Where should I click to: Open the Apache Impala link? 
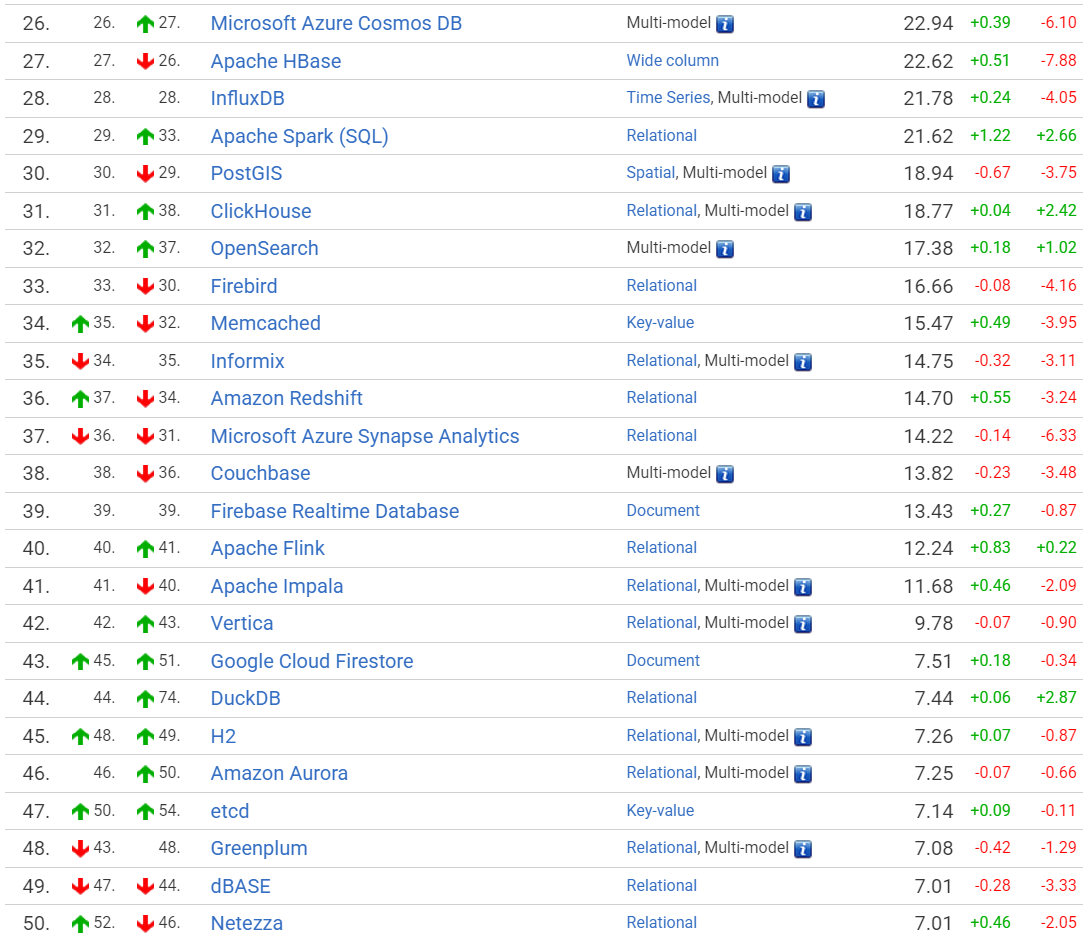277,586
